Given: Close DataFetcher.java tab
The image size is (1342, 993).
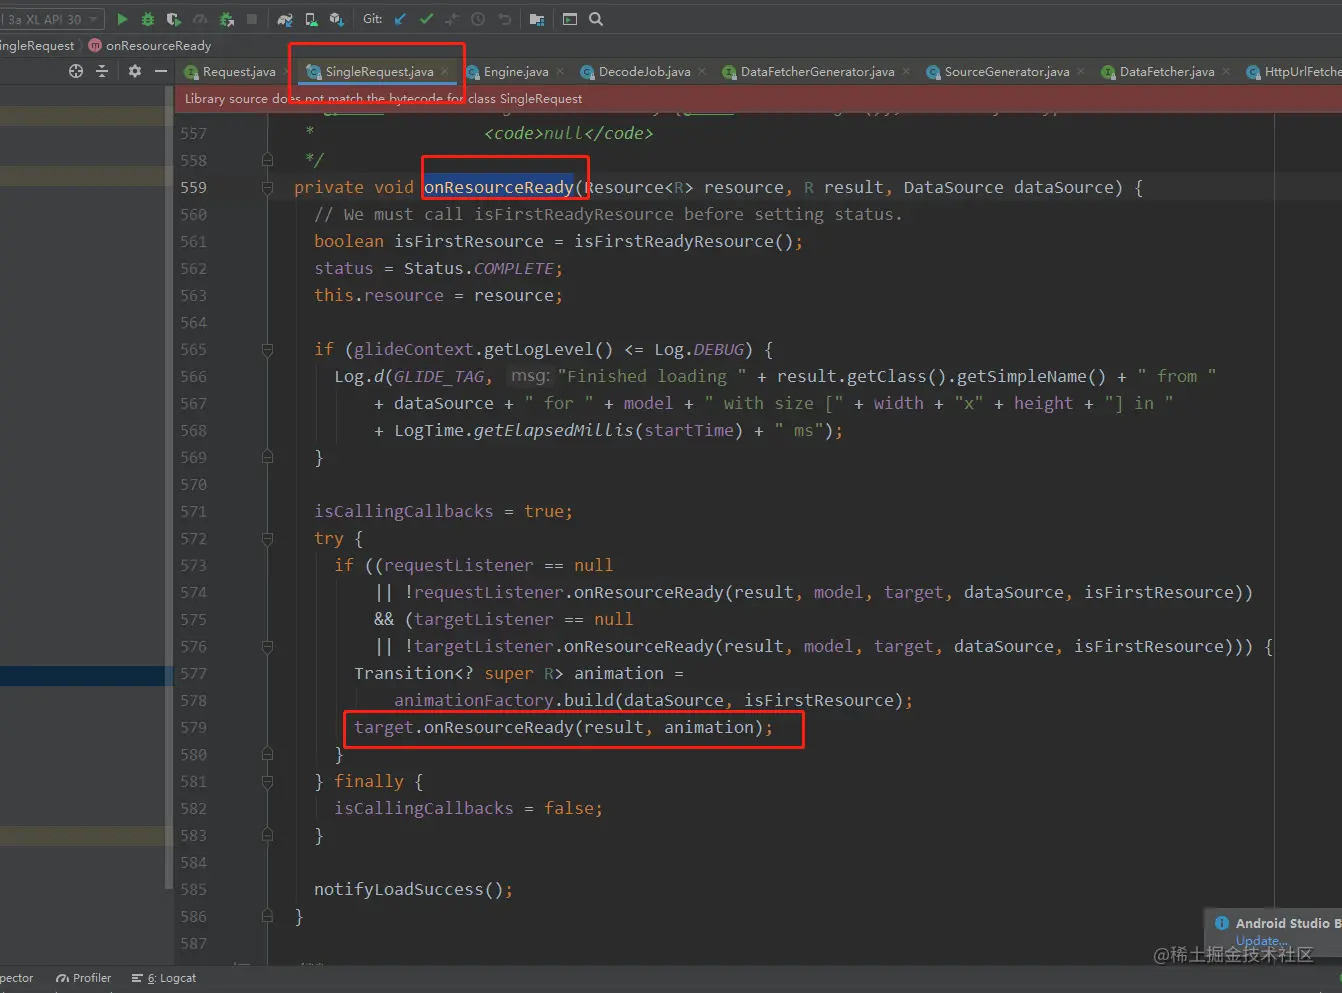Looking at the screenshot, I should [x=1226, y=71].
